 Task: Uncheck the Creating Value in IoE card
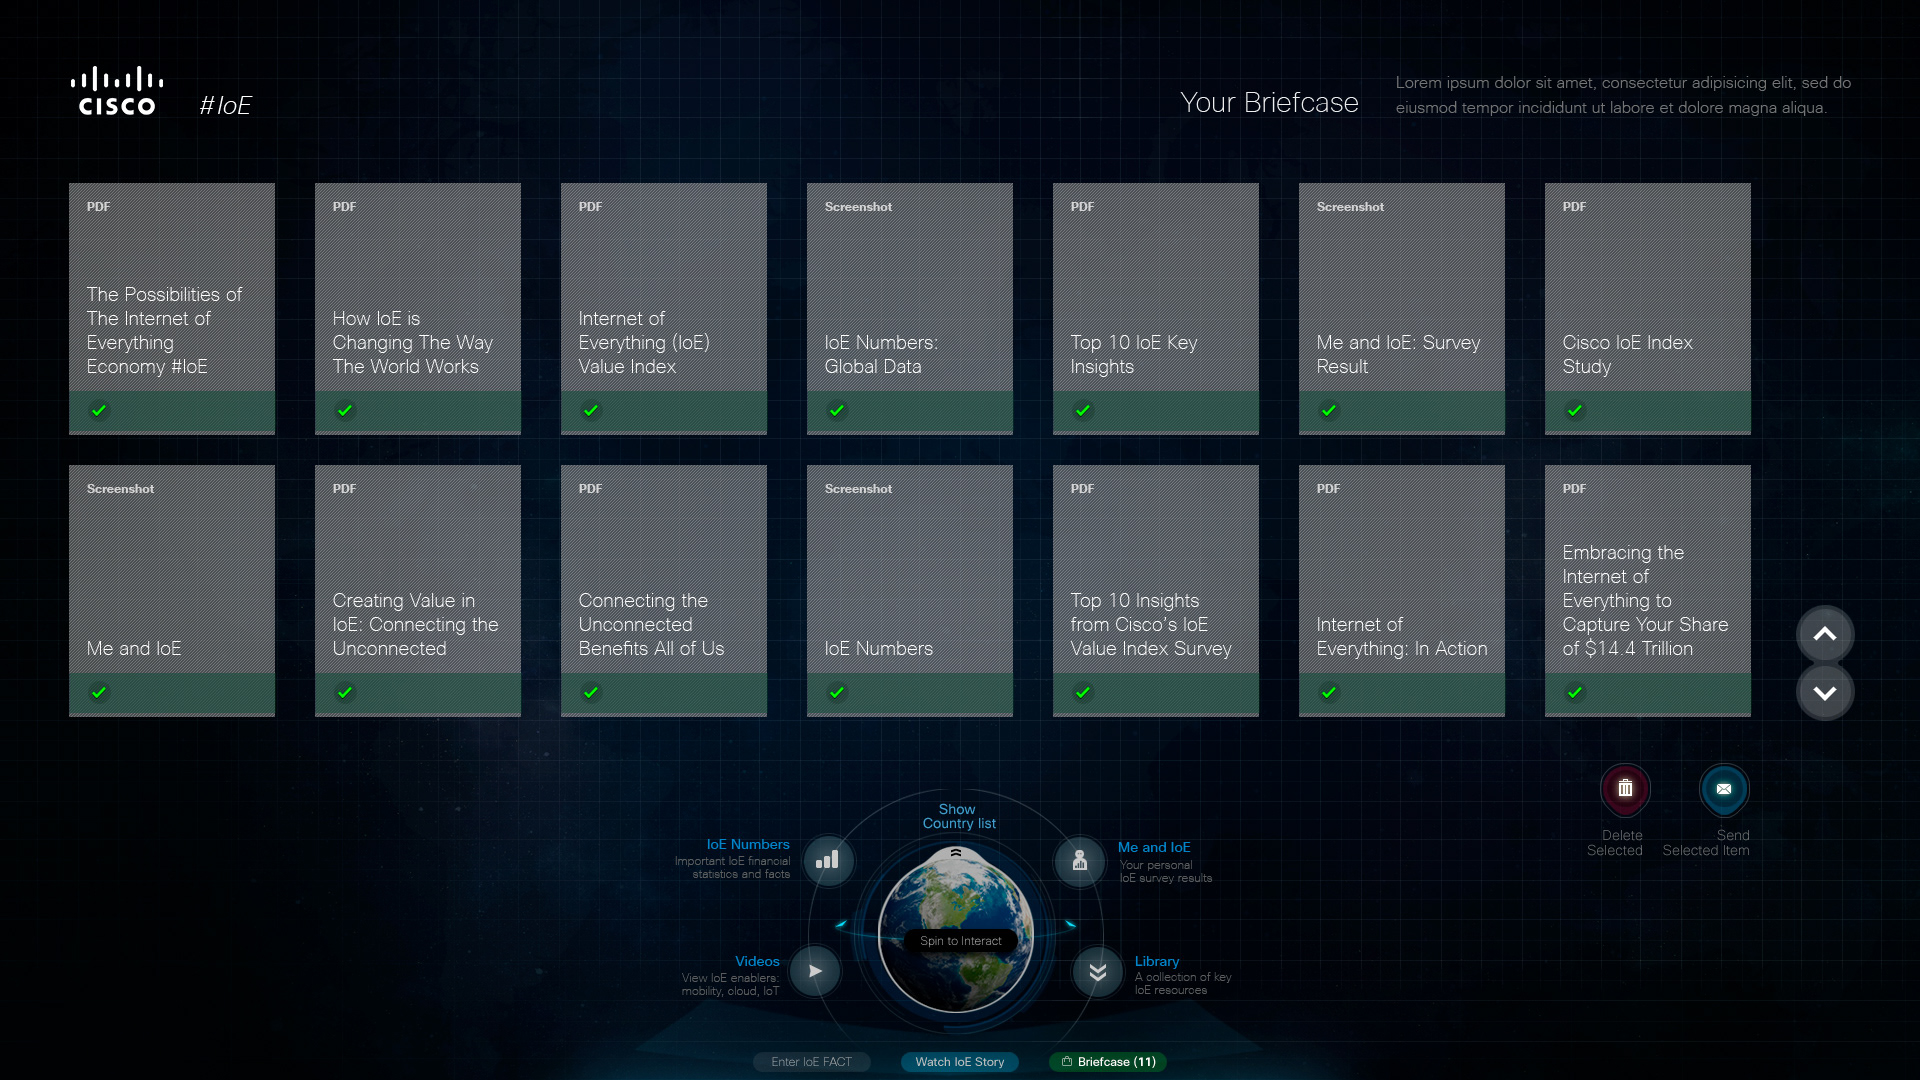[345, 692]
